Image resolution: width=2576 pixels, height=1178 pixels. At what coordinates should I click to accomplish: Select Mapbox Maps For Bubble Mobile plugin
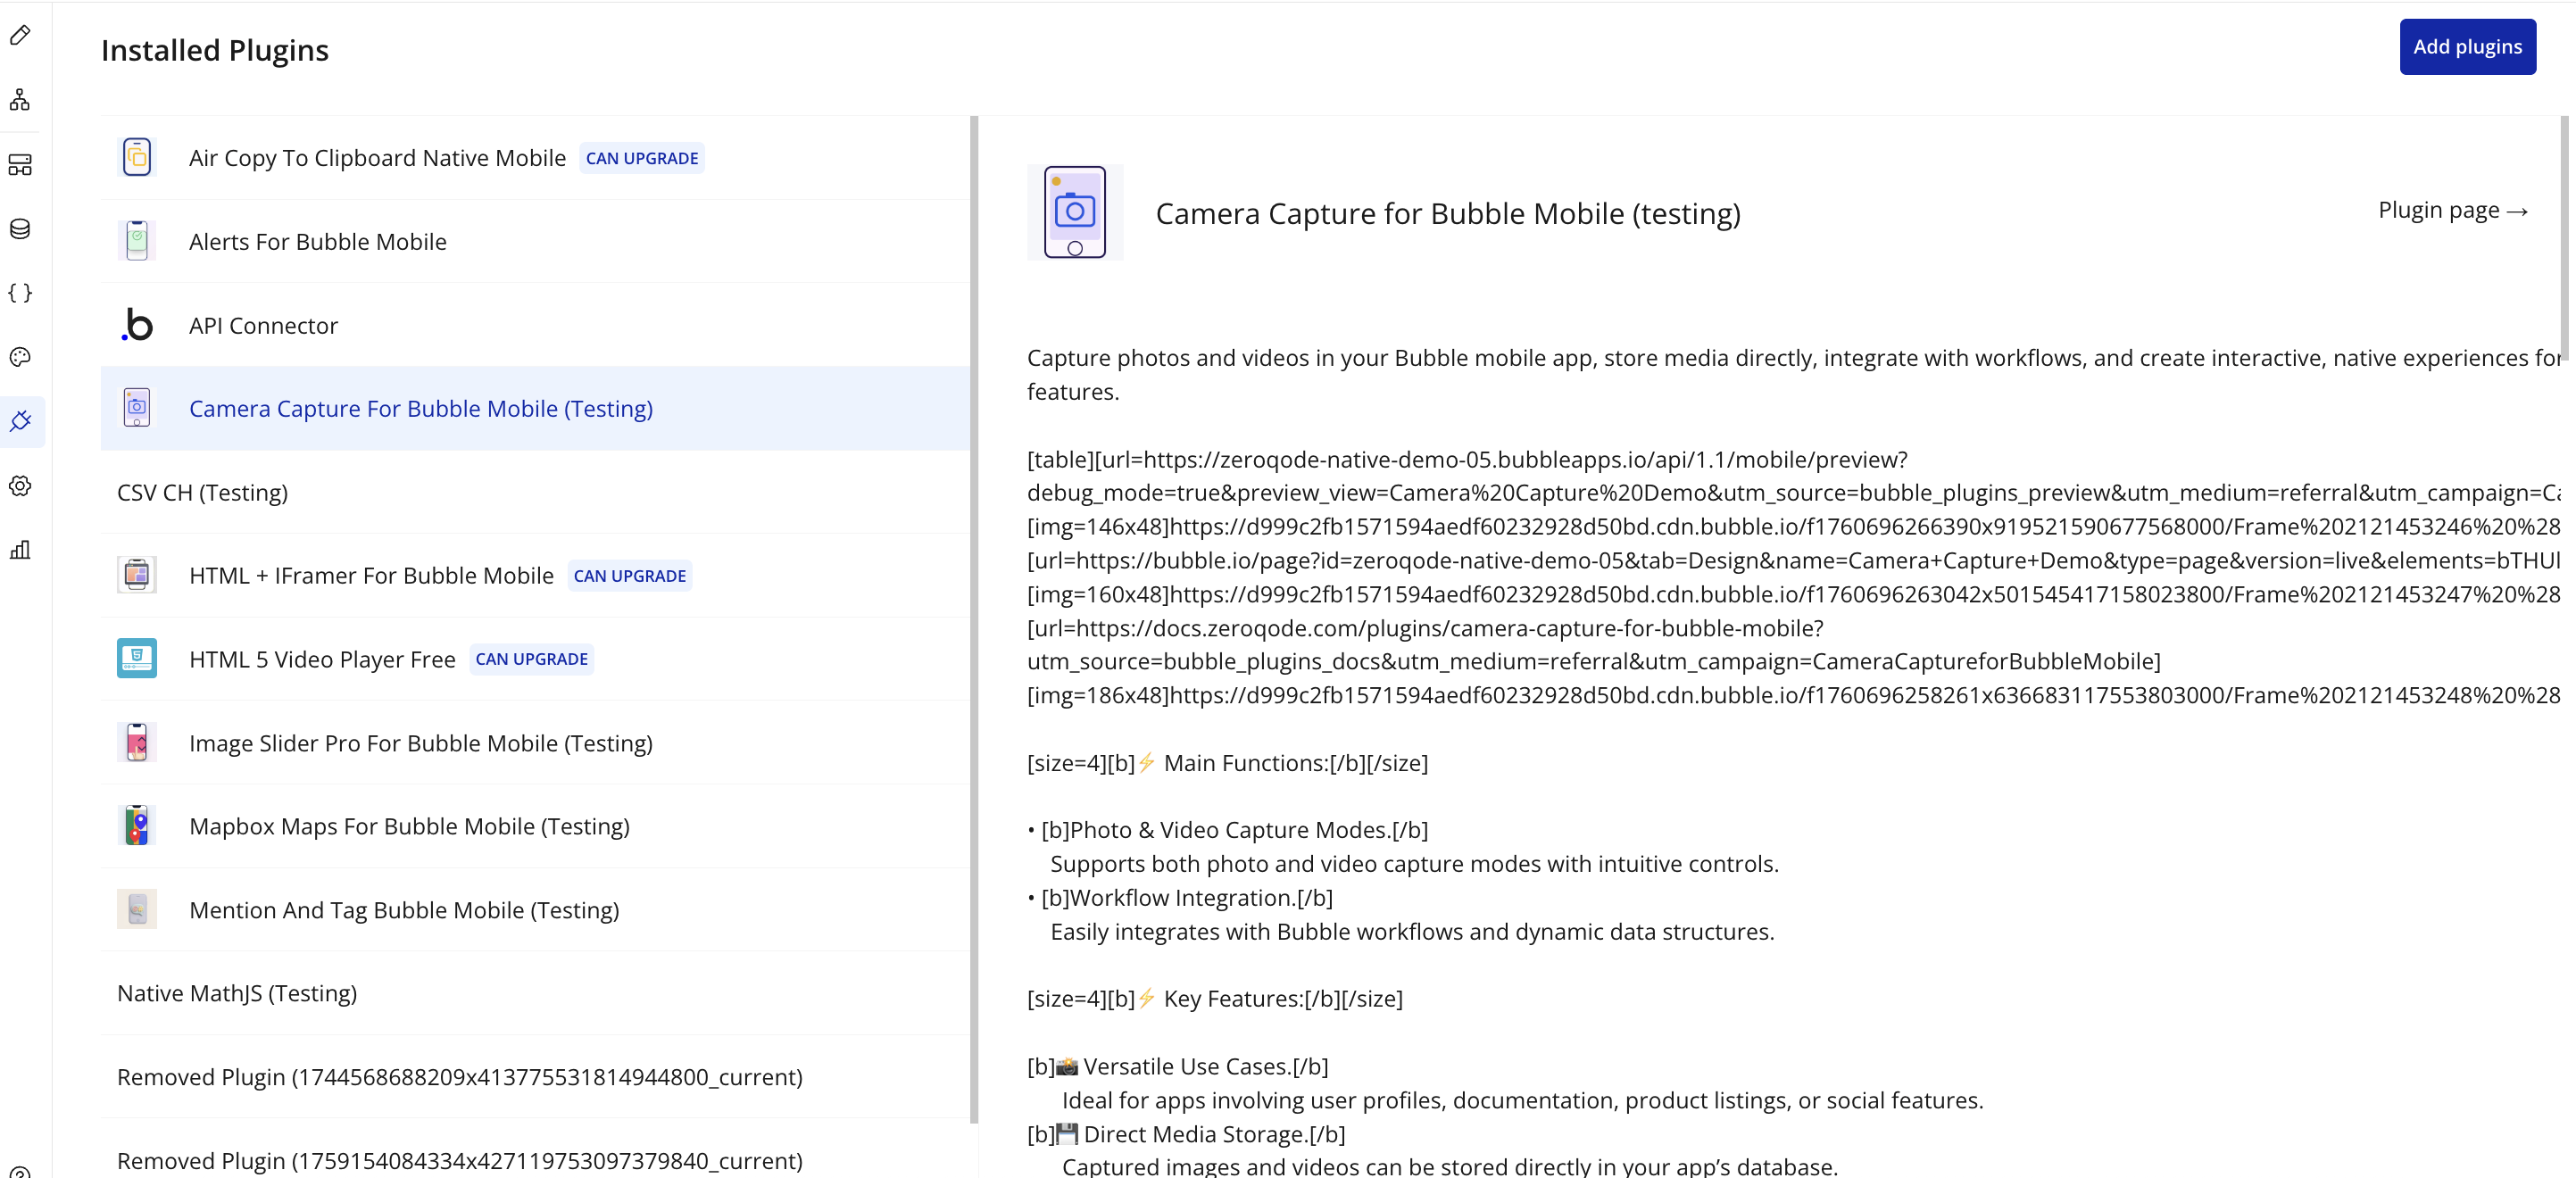(x=408, y=827)
